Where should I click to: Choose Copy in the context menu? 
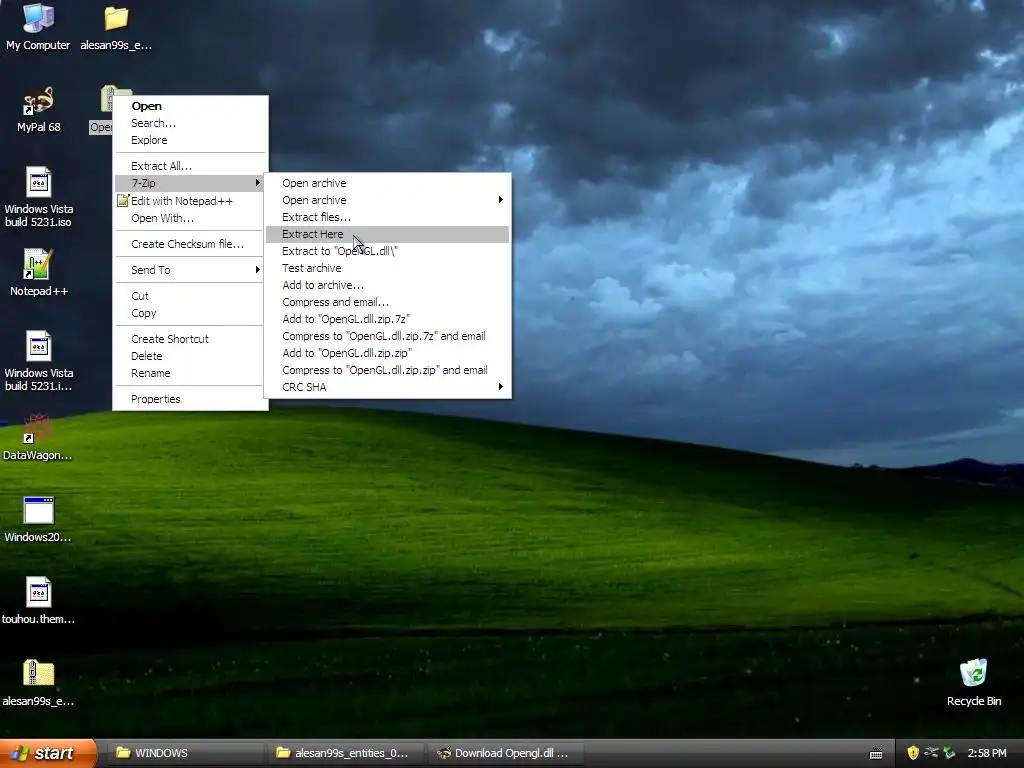coord(191,313)
